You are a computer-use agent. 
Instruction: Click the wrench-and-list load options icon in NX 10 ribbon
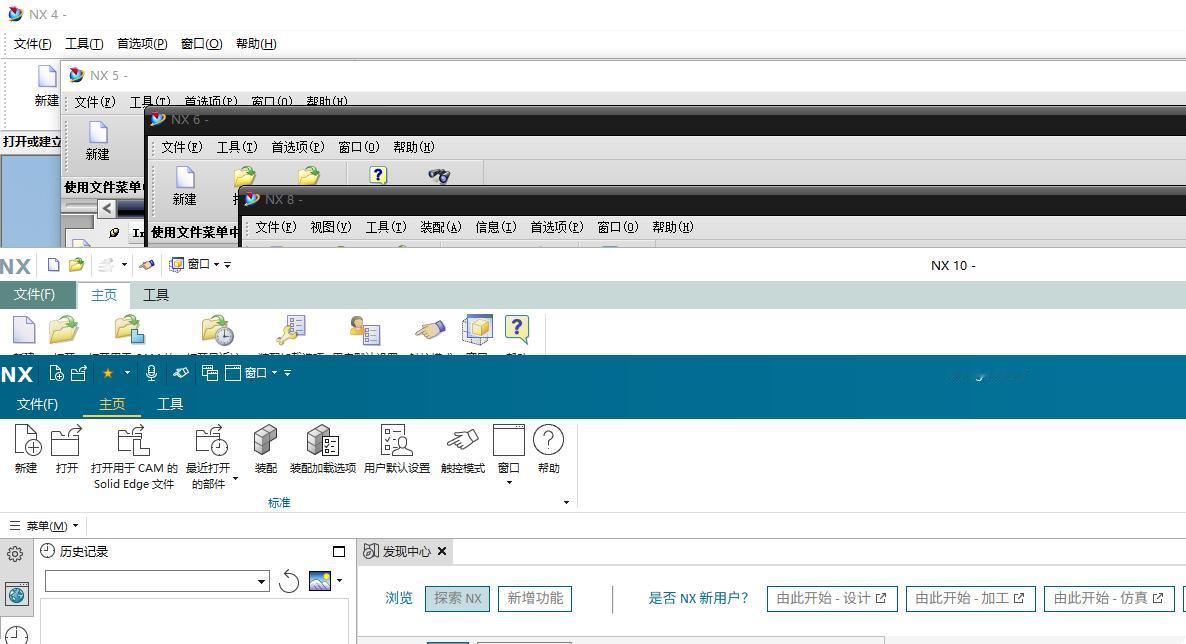(x=291, y=331)
